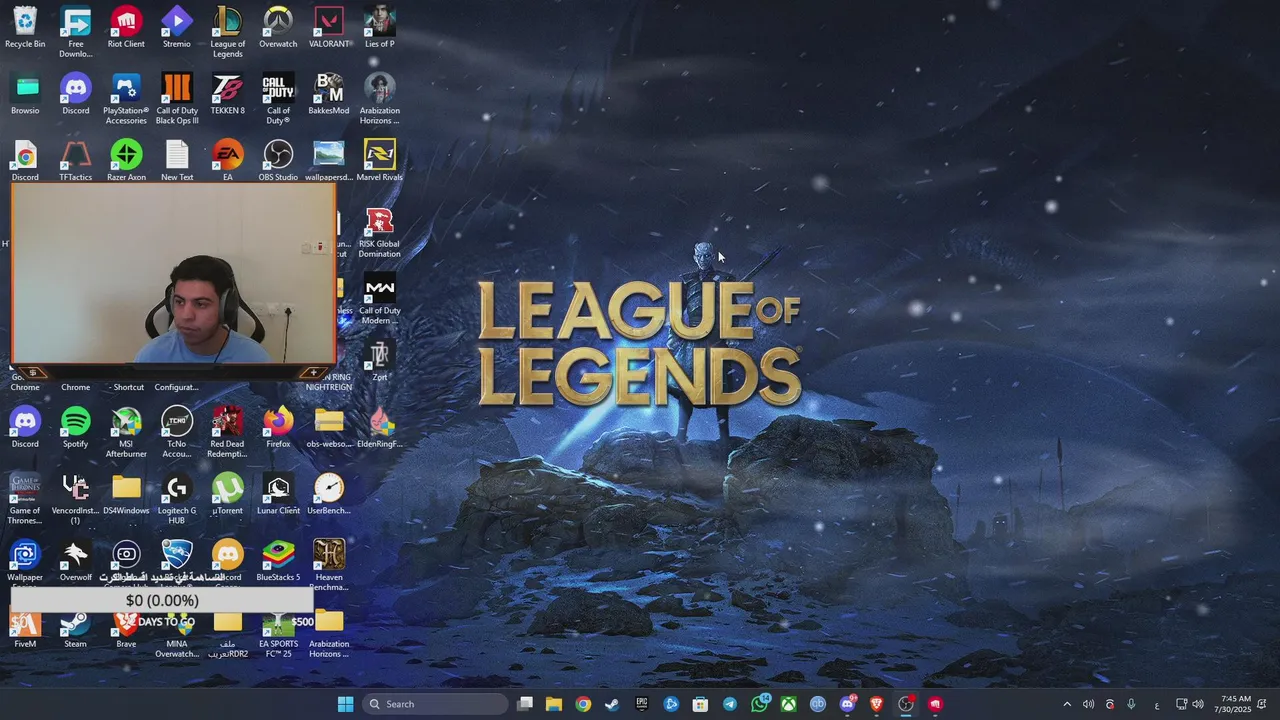The image size is (1280, 720).
Task: Open PlayStation Accessories shortcut
Action: pos(126,99)
